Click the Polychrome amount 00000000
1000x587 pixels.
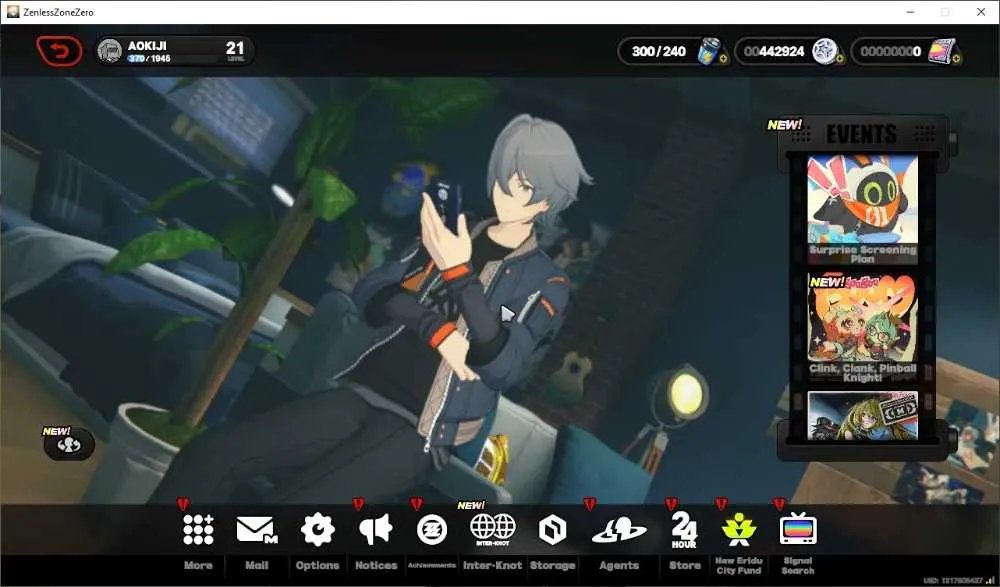point(890,51)
